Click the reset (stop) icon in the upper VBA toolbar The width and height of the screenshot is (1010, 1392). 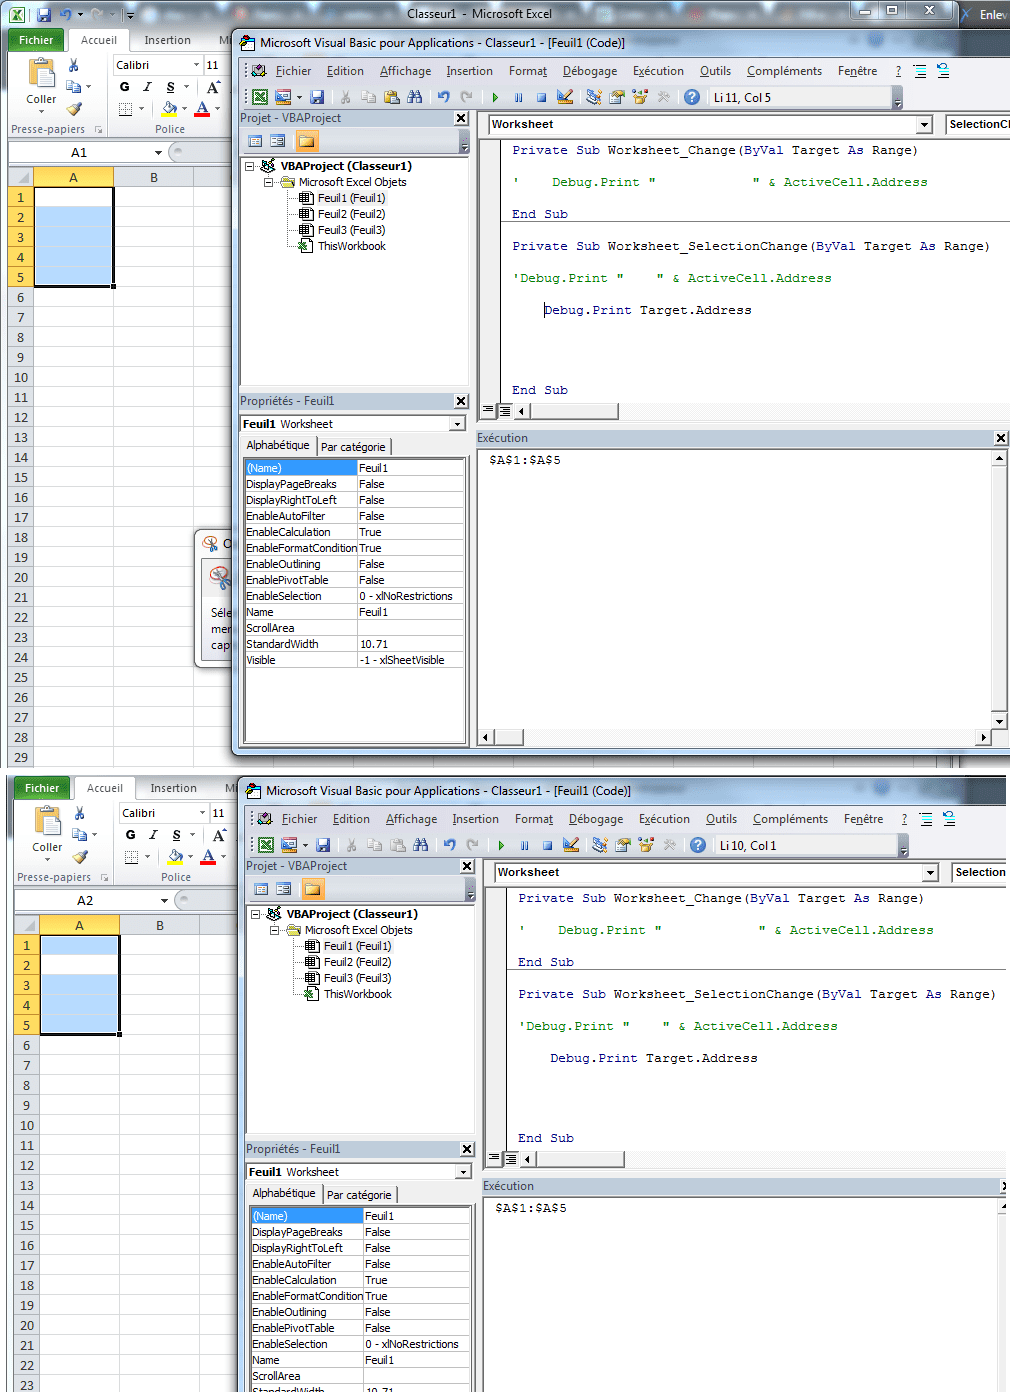541,97
